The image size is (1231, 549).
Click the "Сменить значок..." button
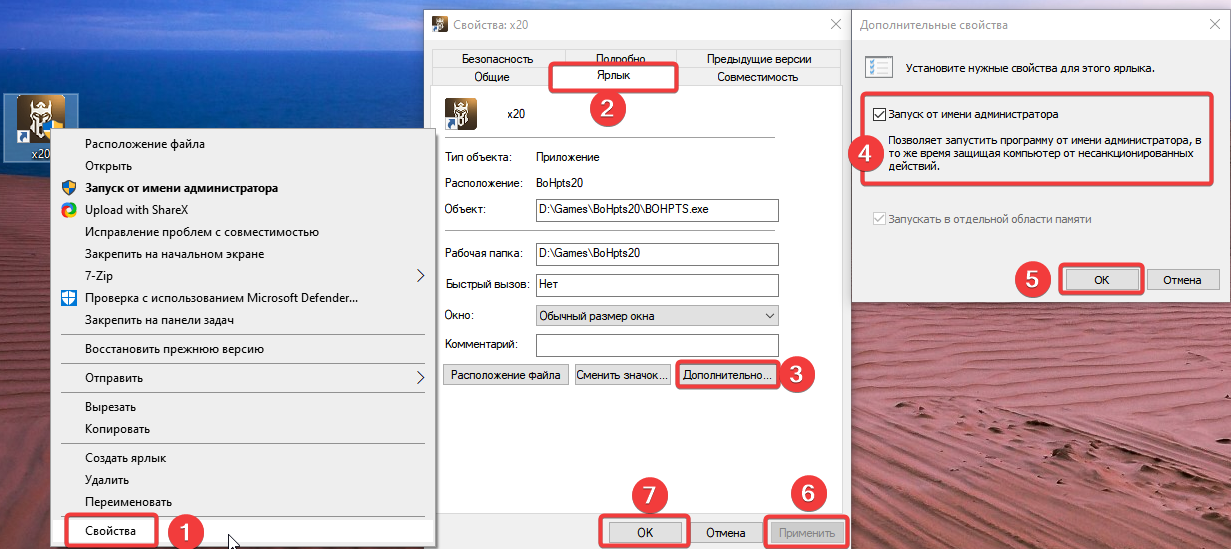pos(622,375)
